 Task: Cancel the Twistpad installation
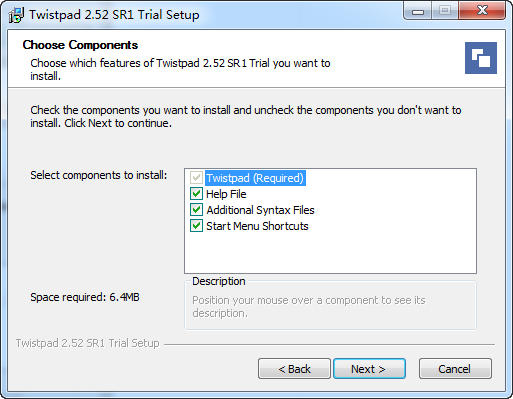click(455, 369)
